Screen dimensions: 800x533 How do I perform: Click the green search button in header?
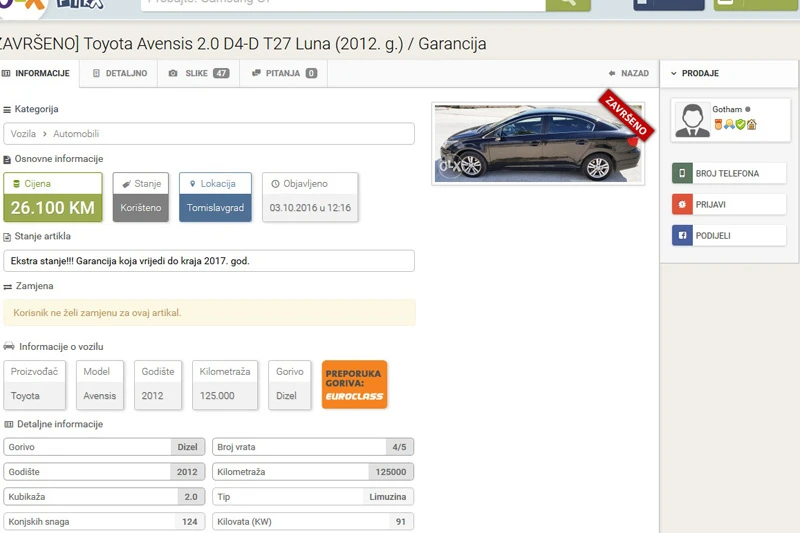568,4
